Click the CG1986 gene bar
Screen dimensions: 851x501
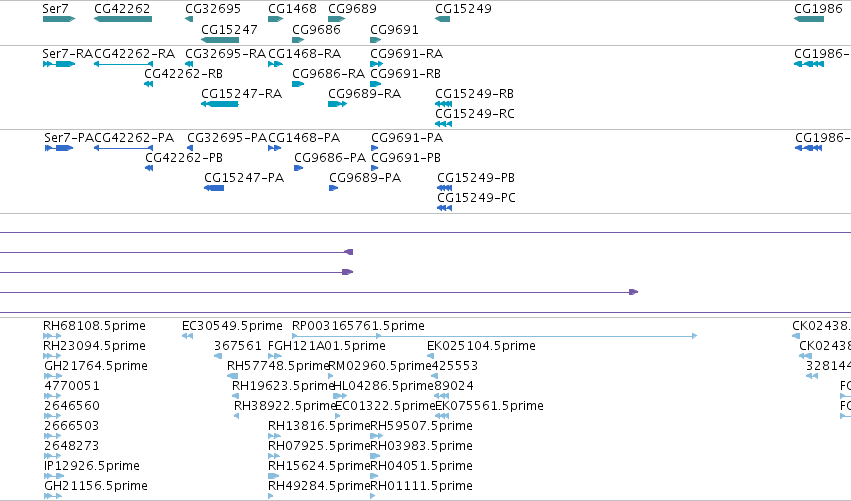[809, 19]
